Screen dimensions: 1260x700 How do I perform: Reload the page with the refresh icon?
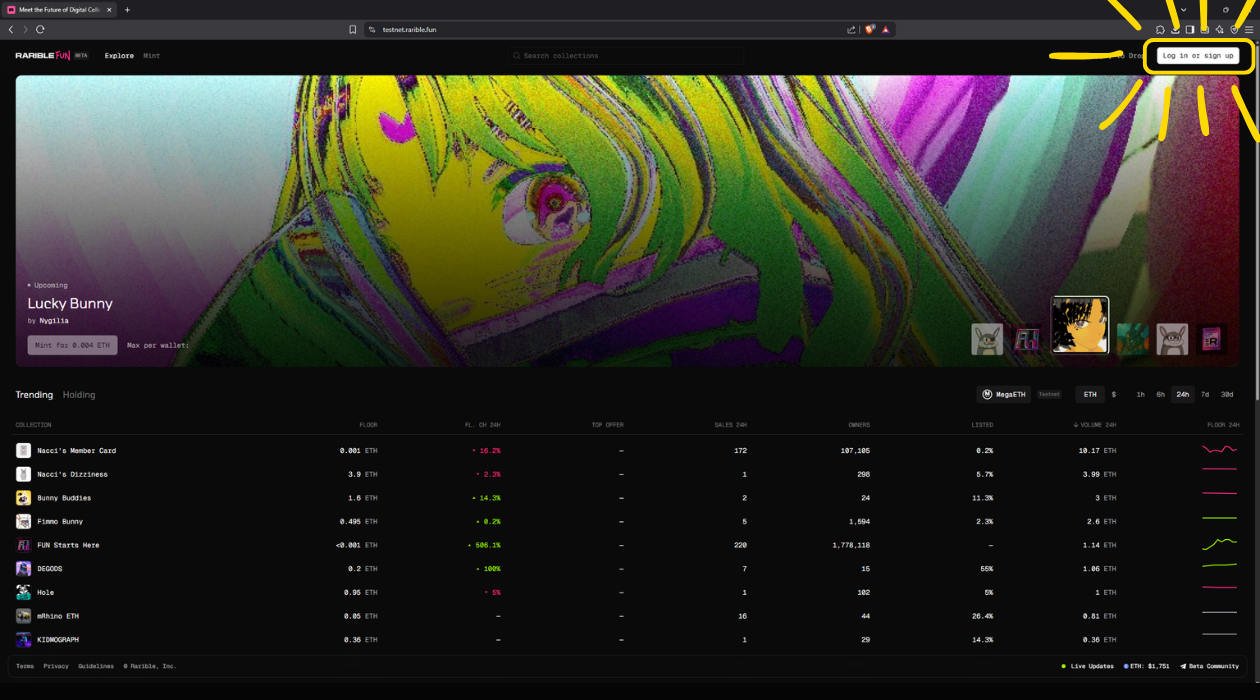click(x=40, y=30)
